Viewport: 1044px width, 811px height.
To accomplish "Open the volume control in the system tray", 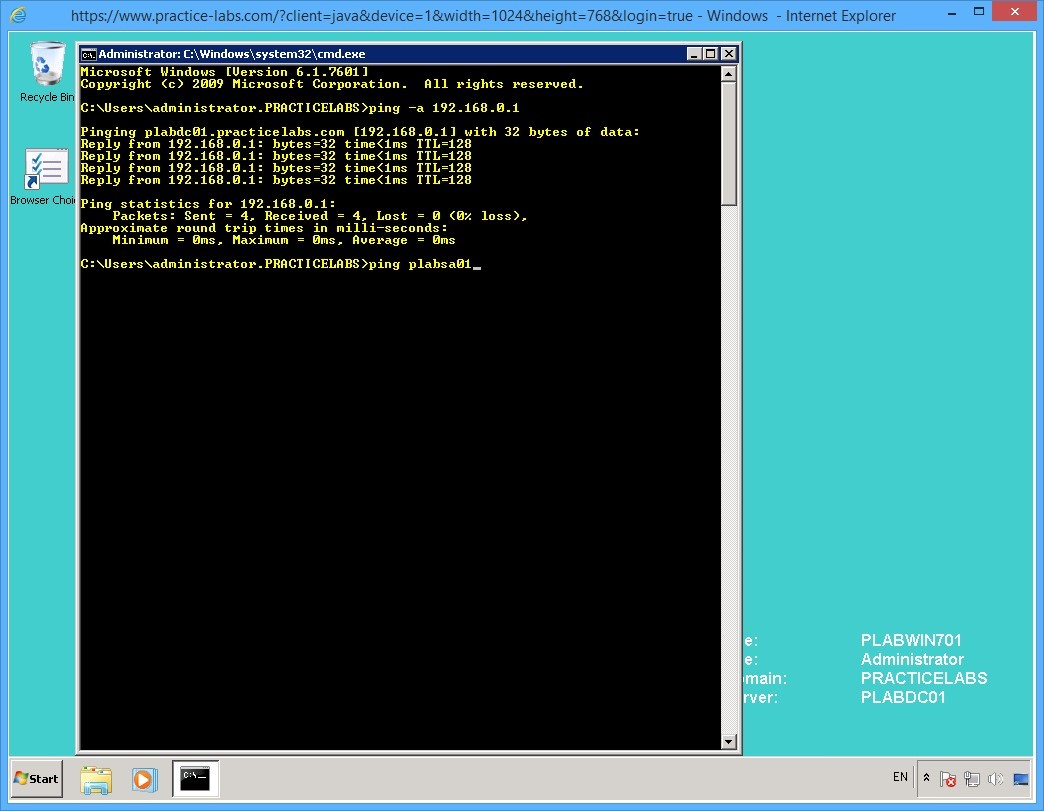I will pos(996,779).
